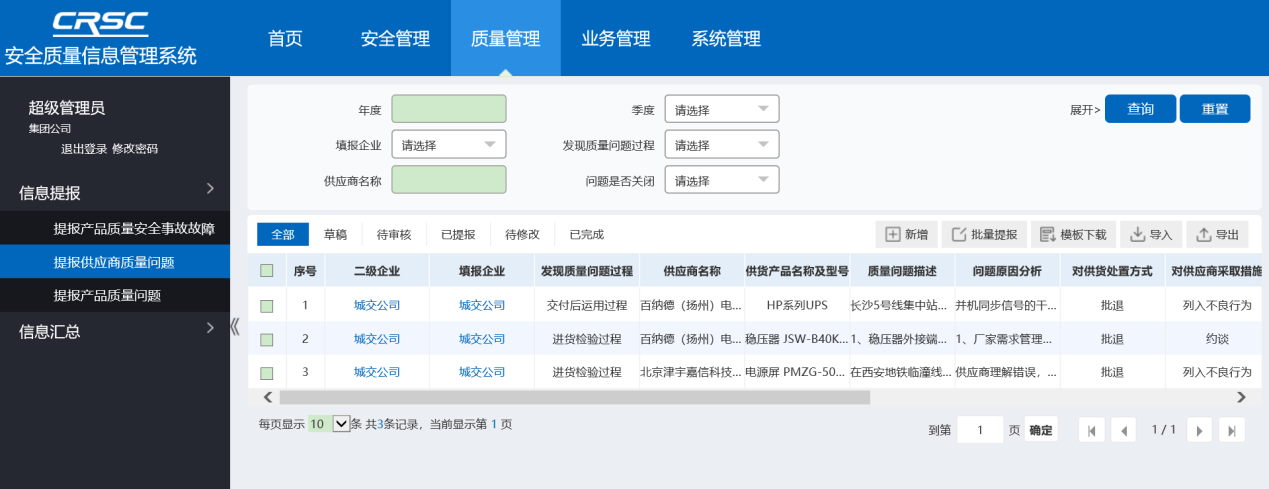Click the 确定 page jump button
Image resolution: width=1269 pixels, height=489 pixels.
click(1041, 430)
